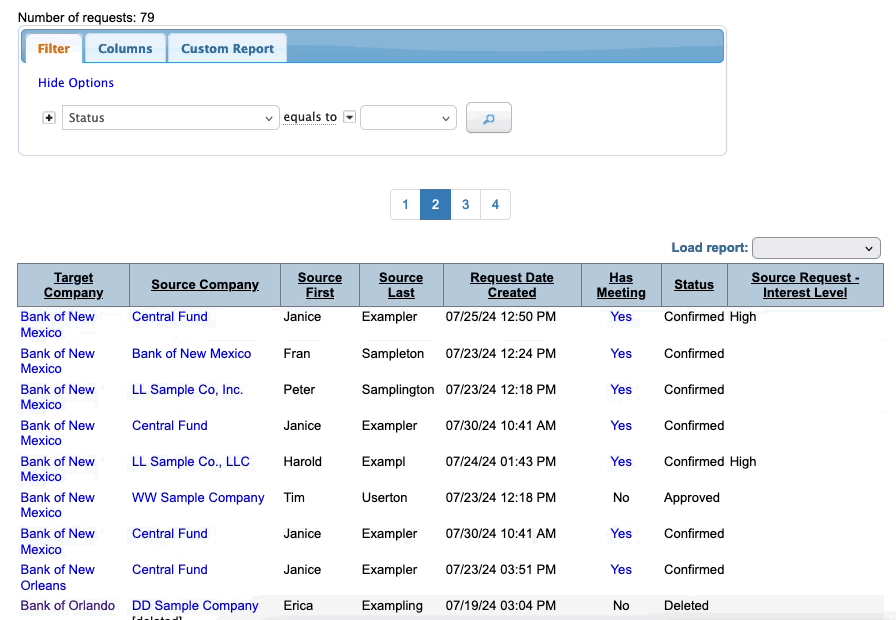Click the plus icon to add filter
896x620 pixels.
[x=49, y=118]
